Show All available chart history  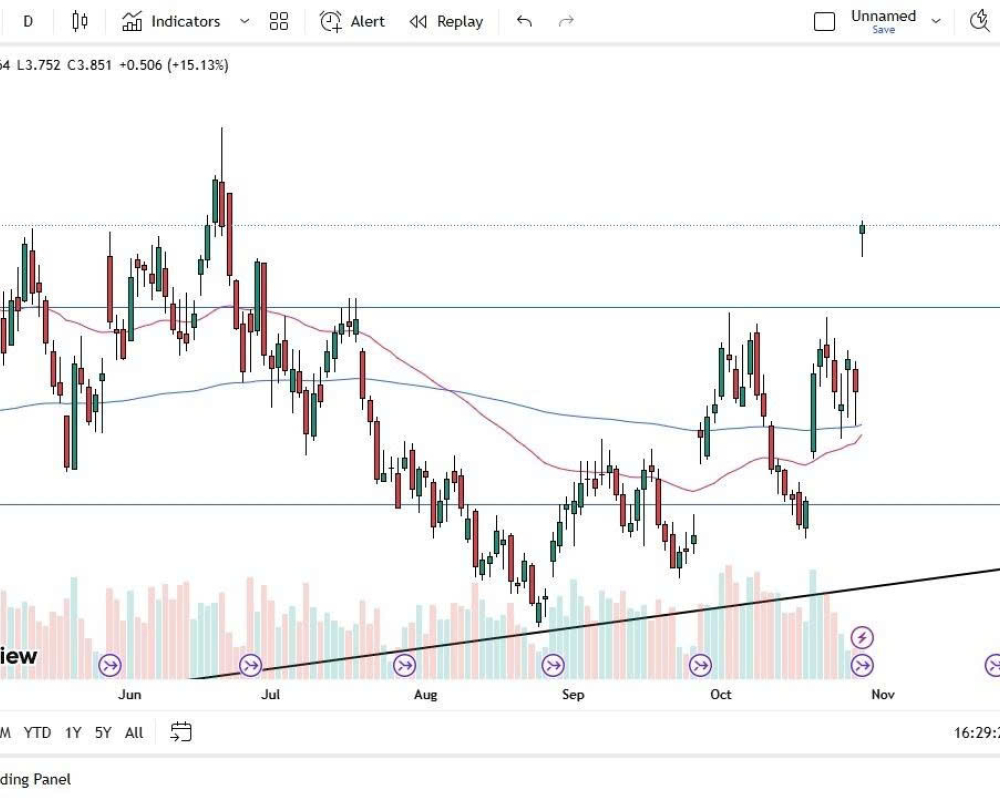pyautogui.click(x=134, y=733)
